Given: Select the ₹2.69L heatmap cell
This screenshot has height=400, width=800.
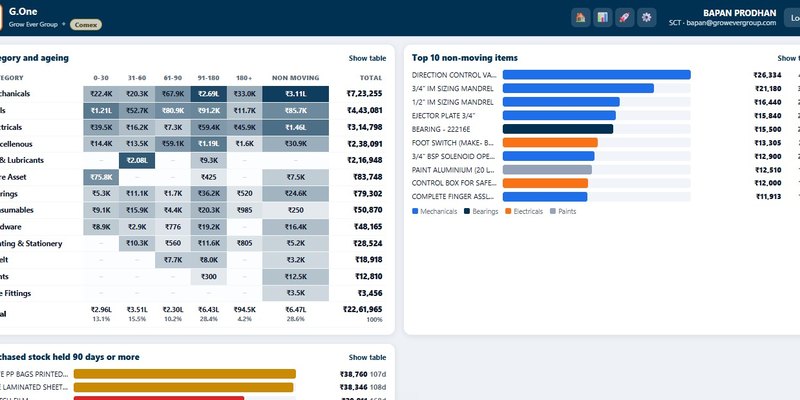Looking at the screenshot, I should pos(209,94).
